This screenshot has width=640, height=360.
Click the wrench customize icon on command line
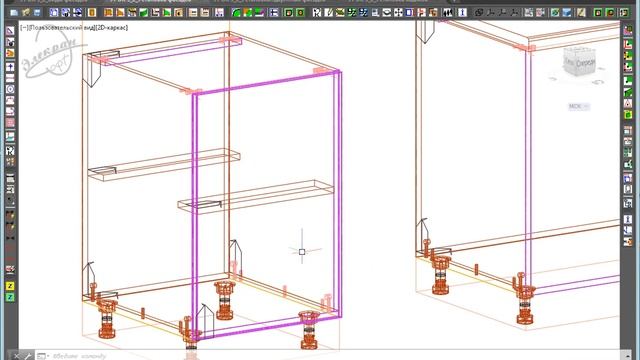coord(27,356)
